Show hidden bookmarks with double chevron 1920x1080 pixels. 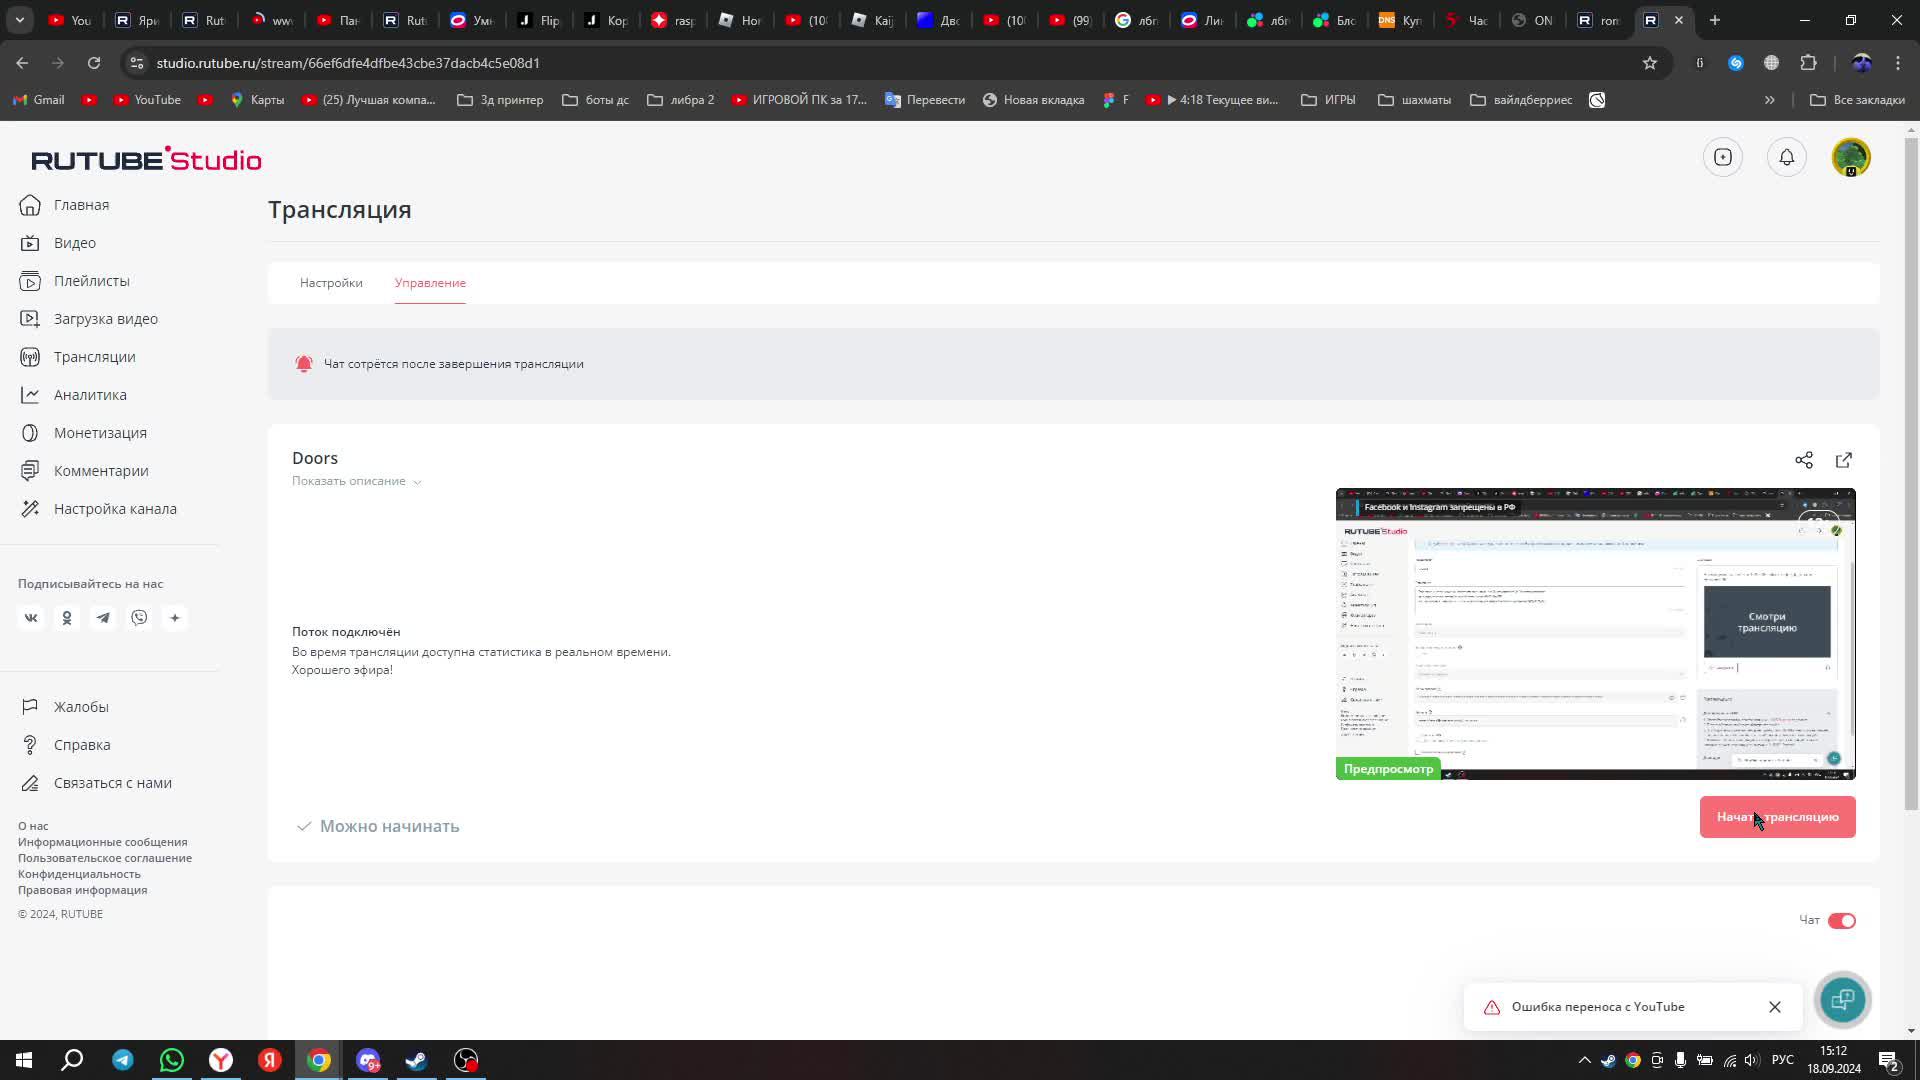[1769, 100]
